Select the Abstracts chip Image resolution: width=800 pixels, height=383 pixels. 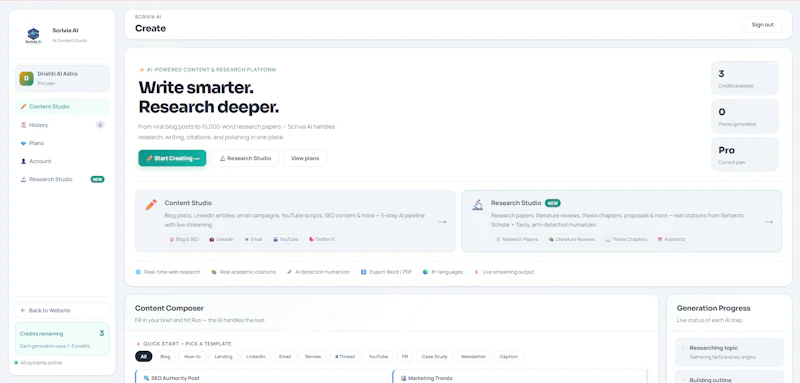671,239
